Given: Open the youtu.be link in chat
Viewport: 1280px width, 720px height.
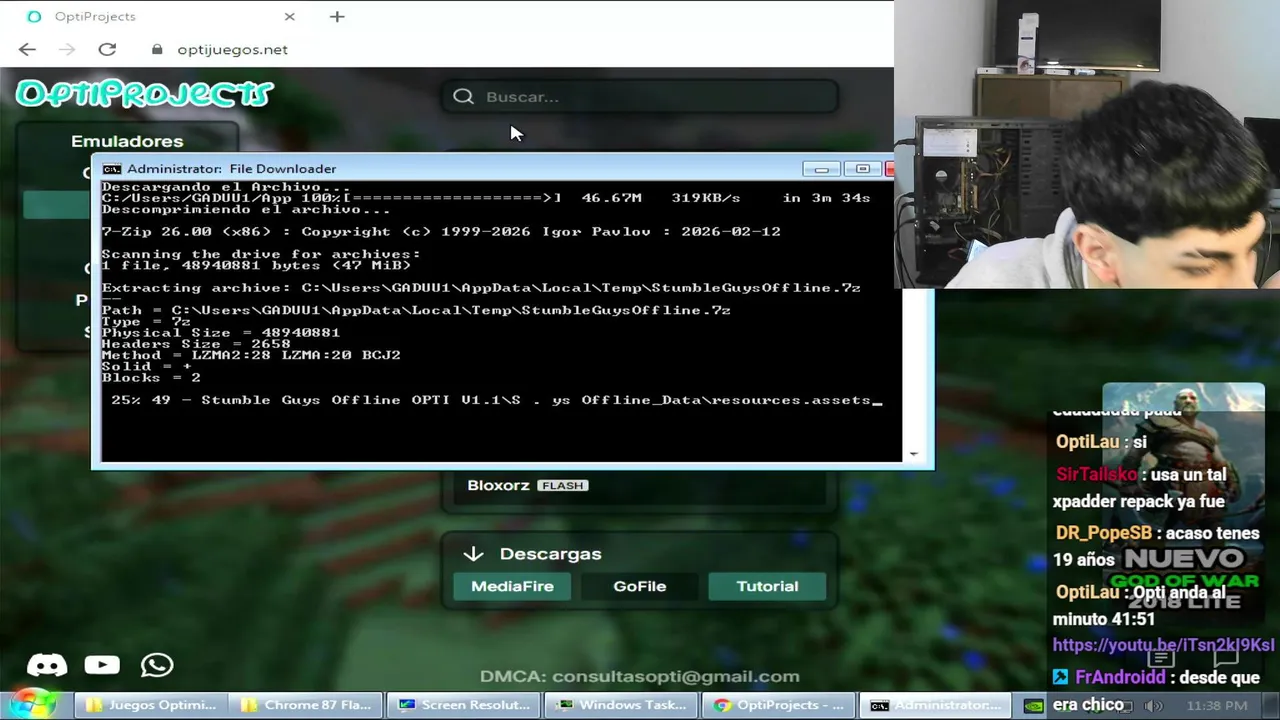Looking at the screenshot, I should click(1163, 646).
